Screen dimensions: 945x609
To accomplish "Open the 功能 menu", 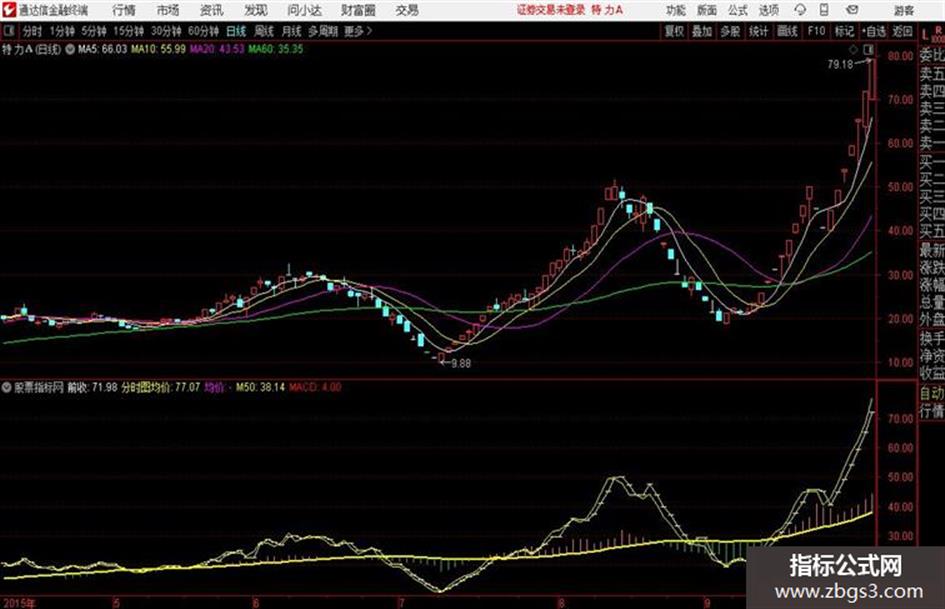I will click(x=676, y=10).
